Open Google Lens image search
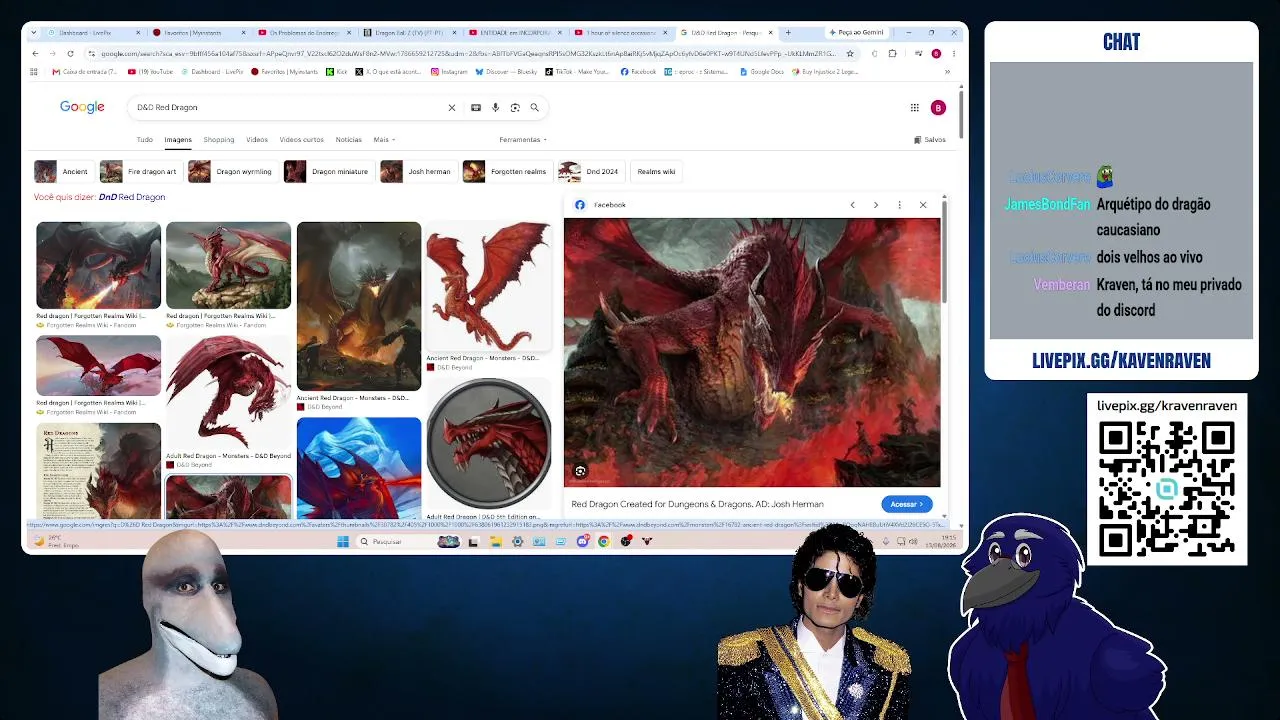This screenshot has height=720, width=1280. [x=515, y=108]
